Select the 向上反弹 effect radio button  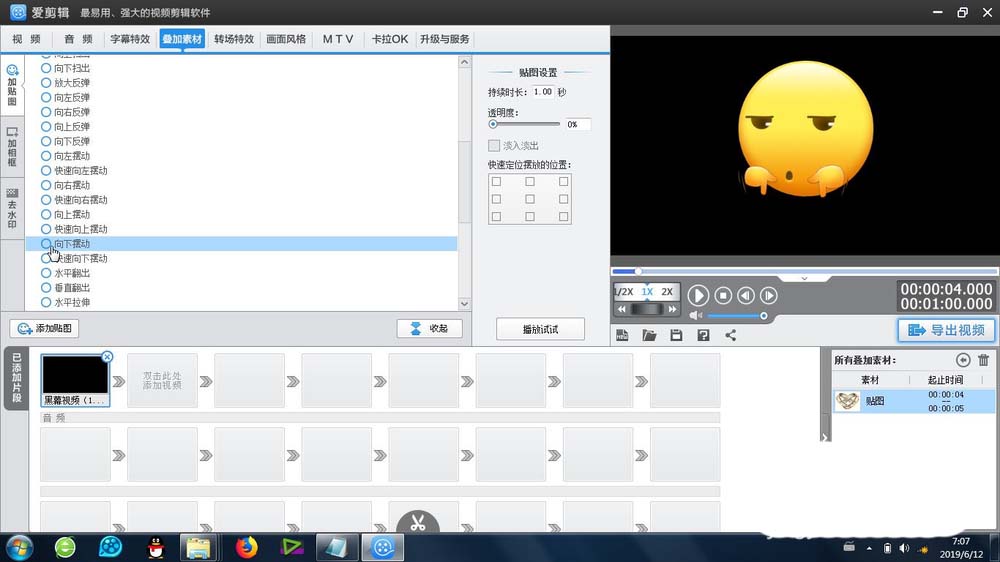pyautogui.click(x=46, y=126)
